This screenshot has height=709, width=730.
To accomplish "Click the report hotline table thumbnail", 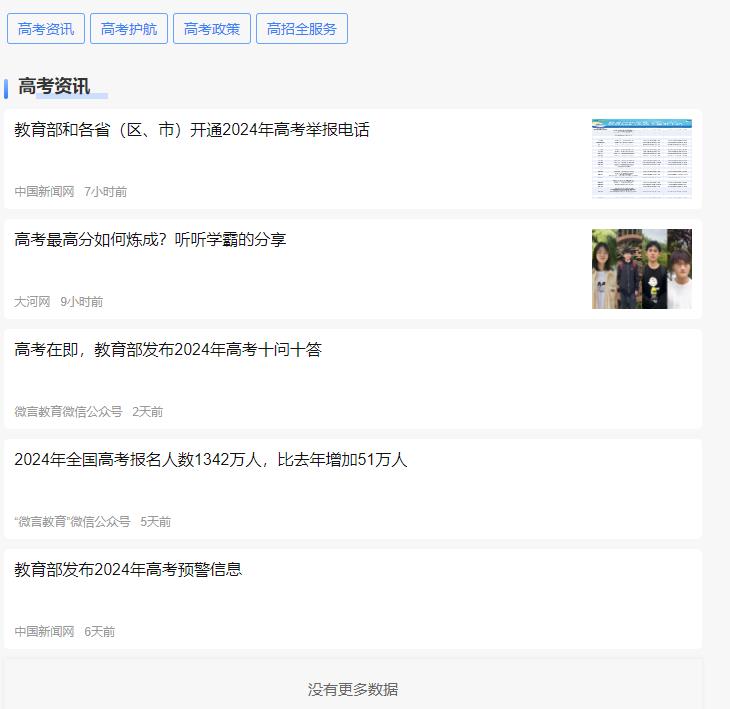I will (x=641, y=159).
